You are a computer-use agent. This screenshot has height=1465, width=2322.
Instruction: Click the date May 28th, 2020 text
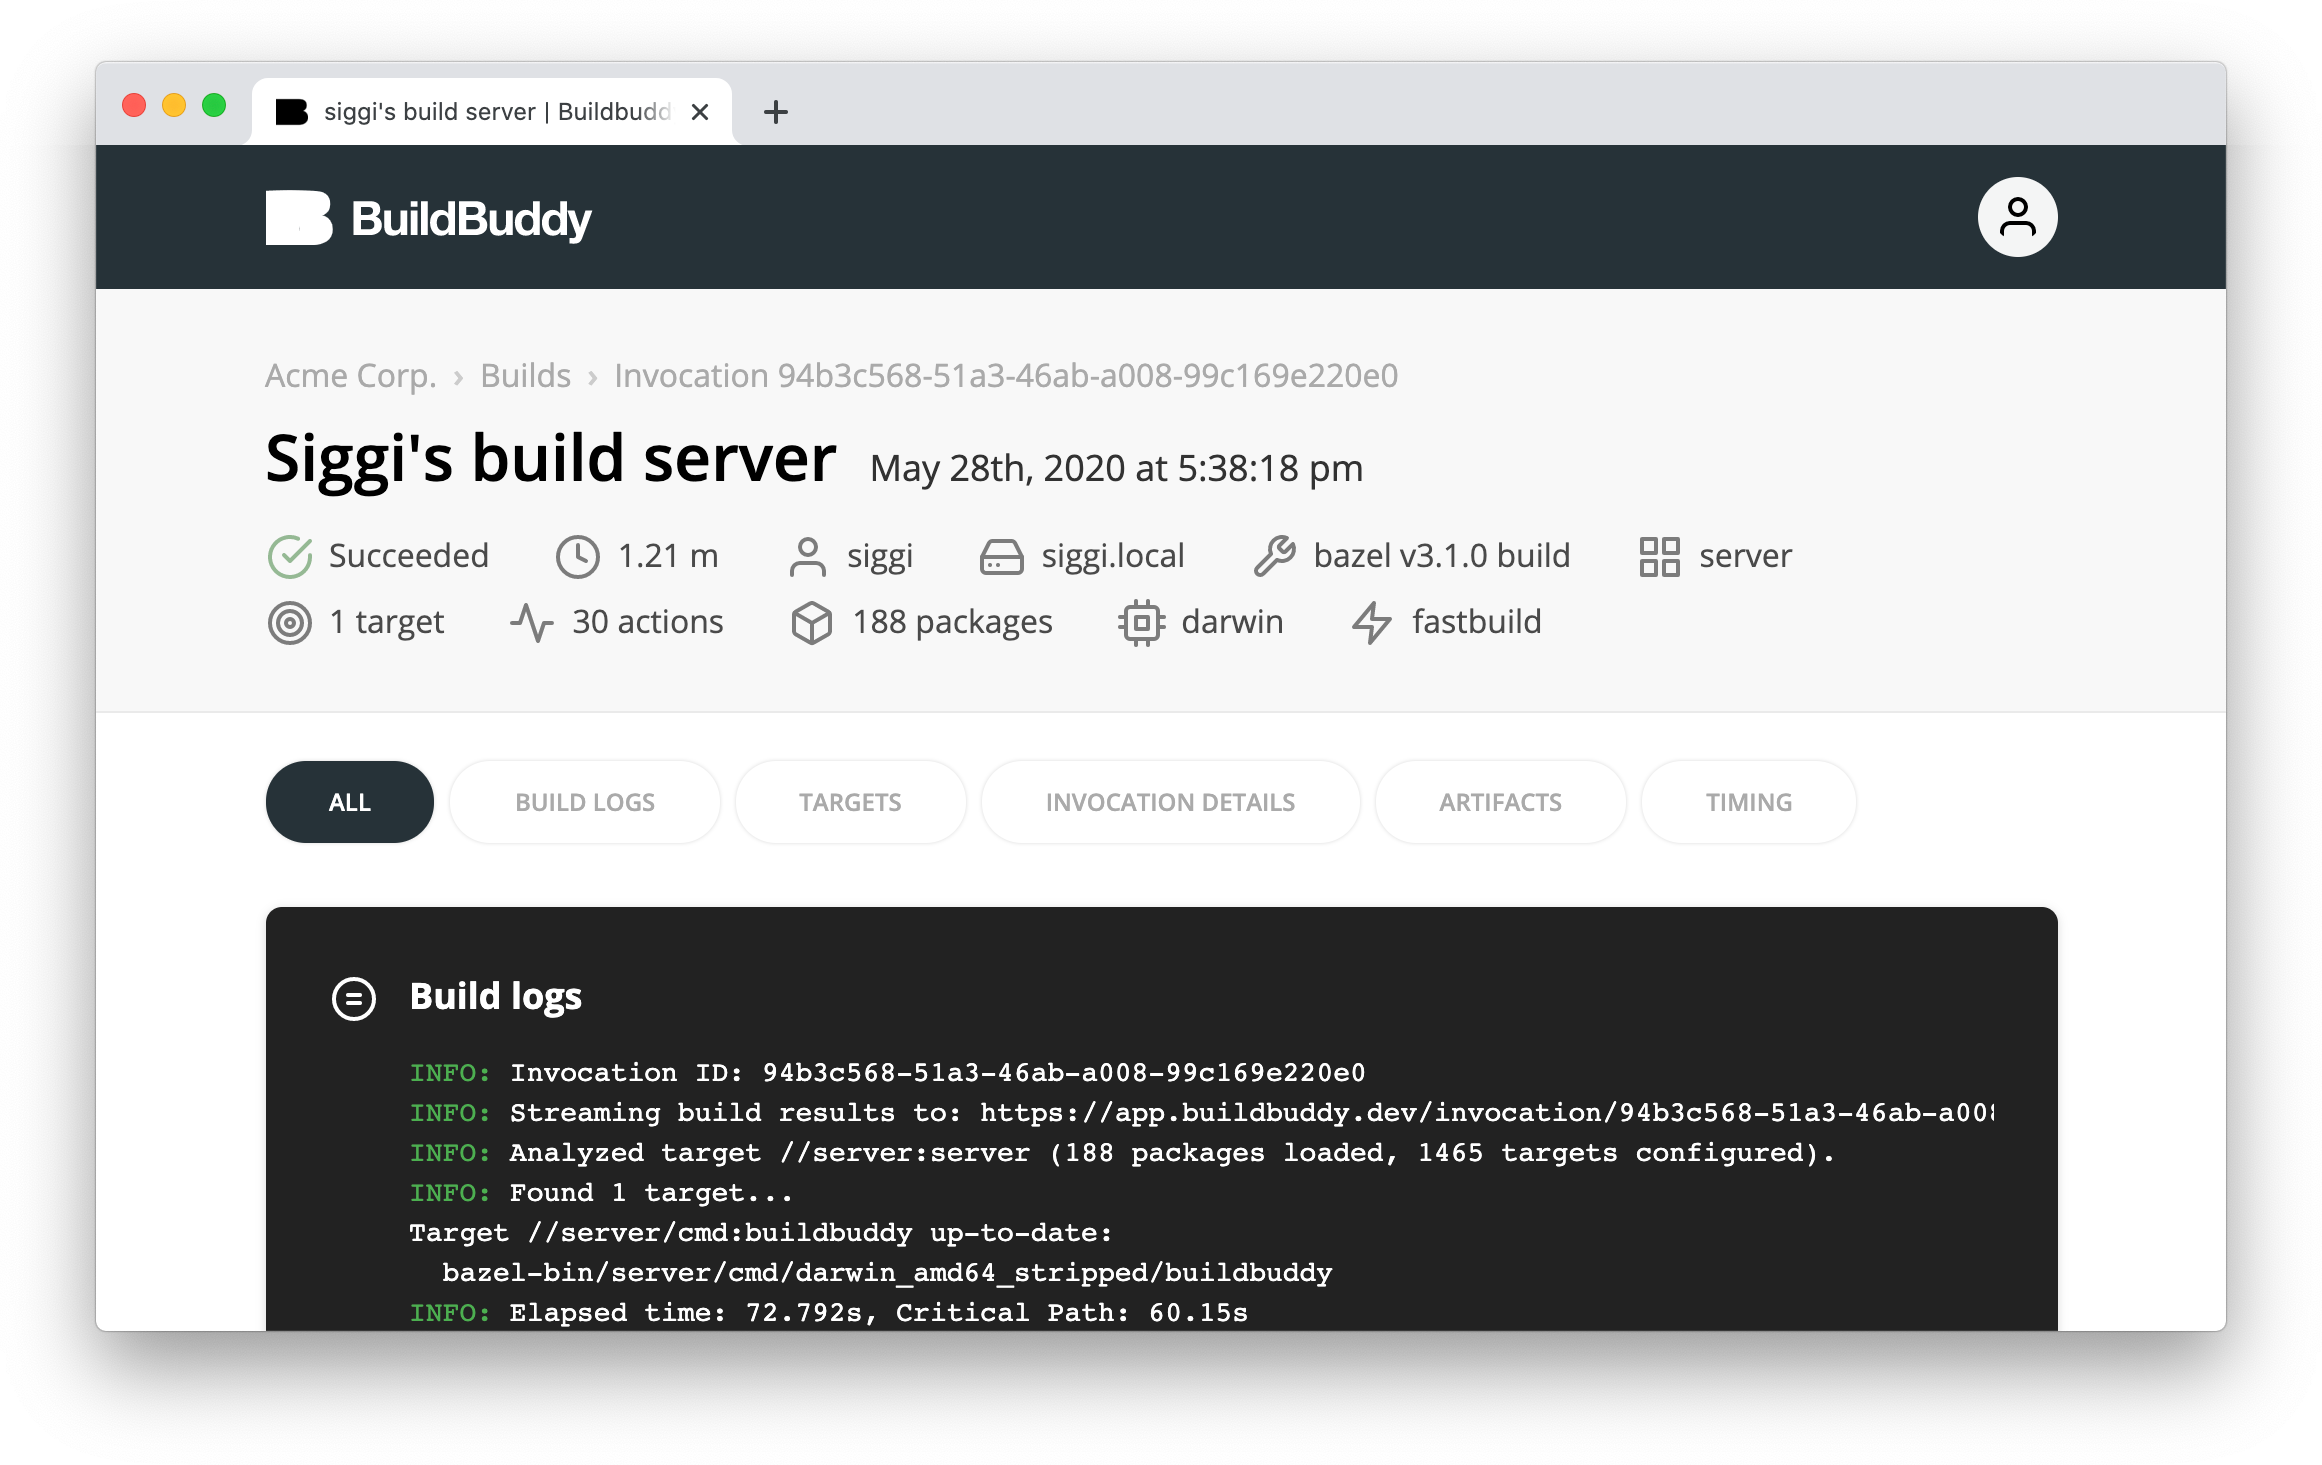click(x=1116, y=468)
